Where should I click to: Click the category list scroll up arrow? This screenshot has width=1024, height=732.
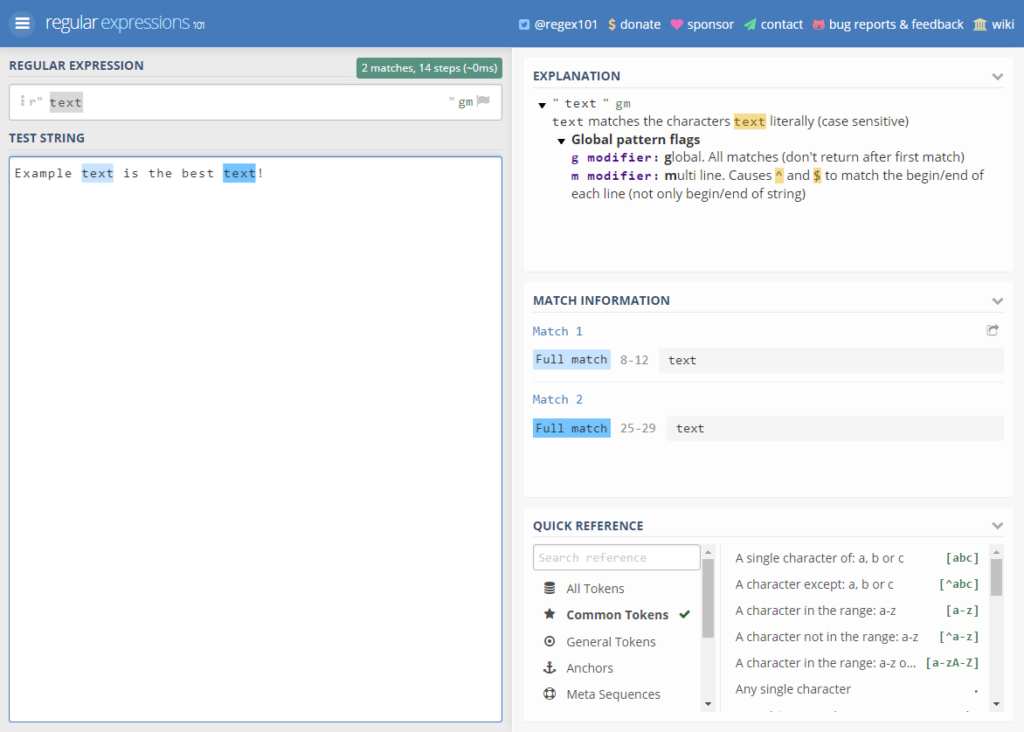pyautogui.click(x=708, y=552)
